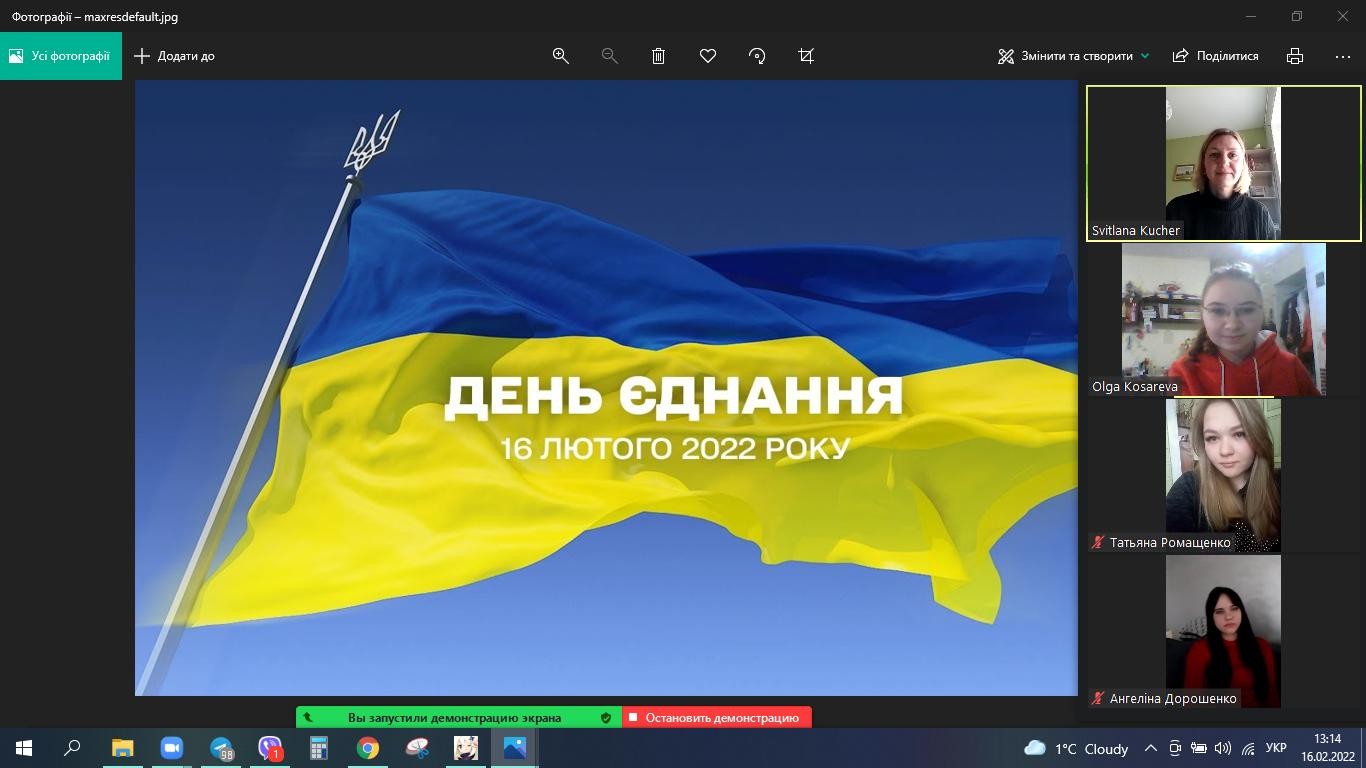
Task: Click the Photos app taskbar icon
Action: click(515, 748)
